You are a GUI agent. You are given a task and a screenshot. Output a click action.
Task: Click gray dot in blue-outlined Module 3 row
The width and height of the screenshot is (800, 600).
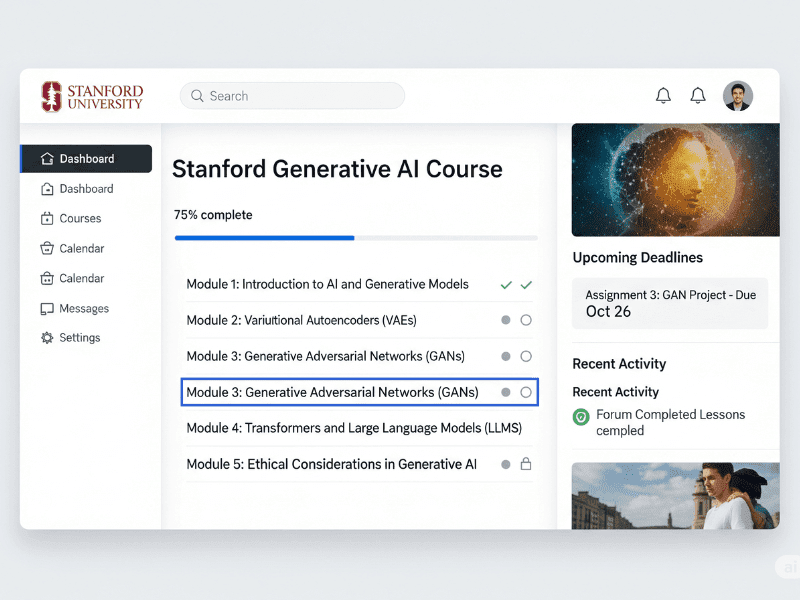tap(506, 392)
